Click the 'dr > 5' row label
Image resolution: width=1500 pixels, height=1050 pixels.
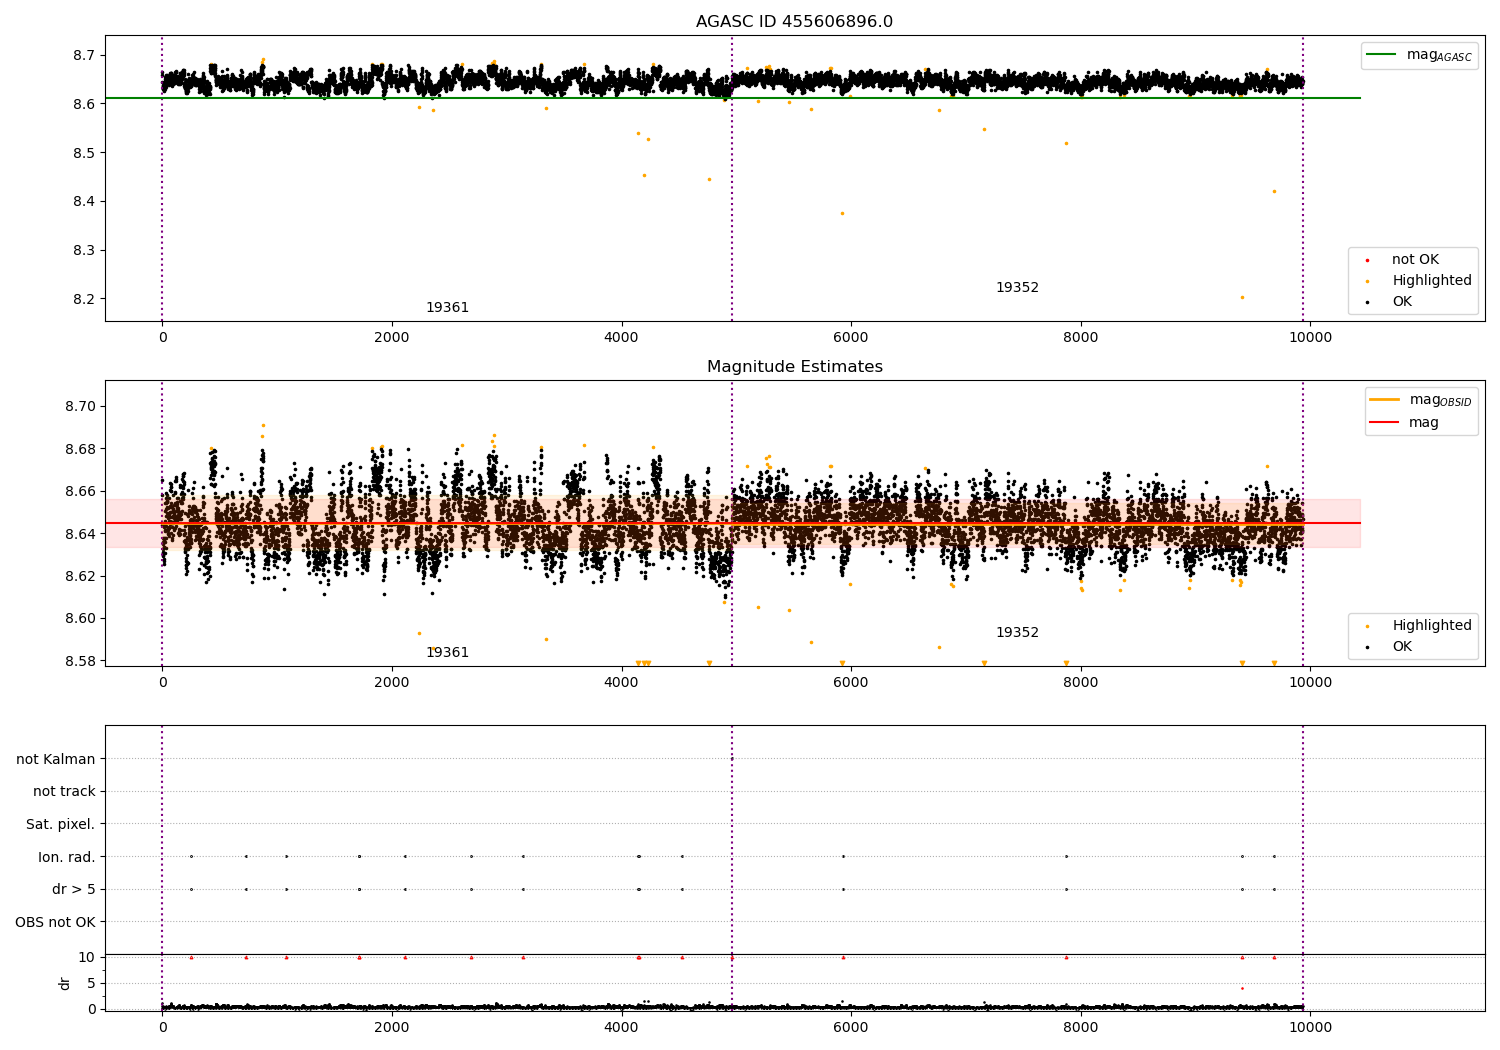point(73,889)
